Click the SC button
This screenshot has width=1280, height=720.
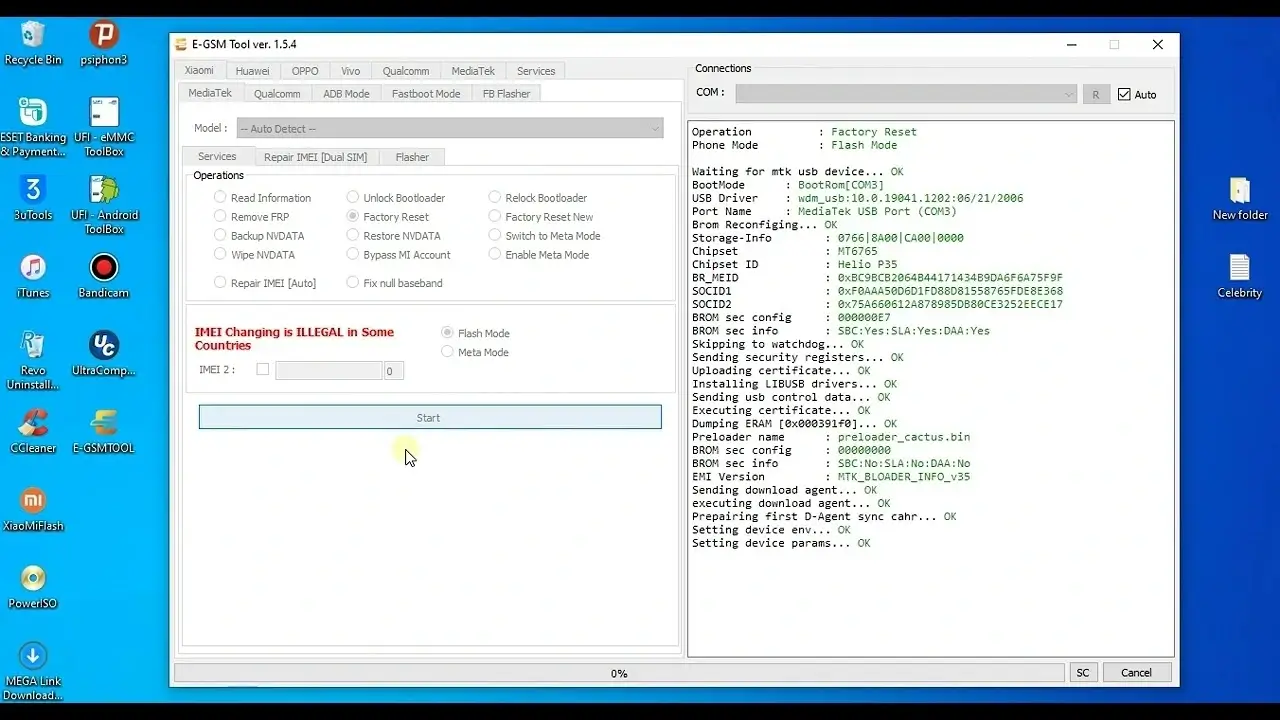[x=1082, y=673]
